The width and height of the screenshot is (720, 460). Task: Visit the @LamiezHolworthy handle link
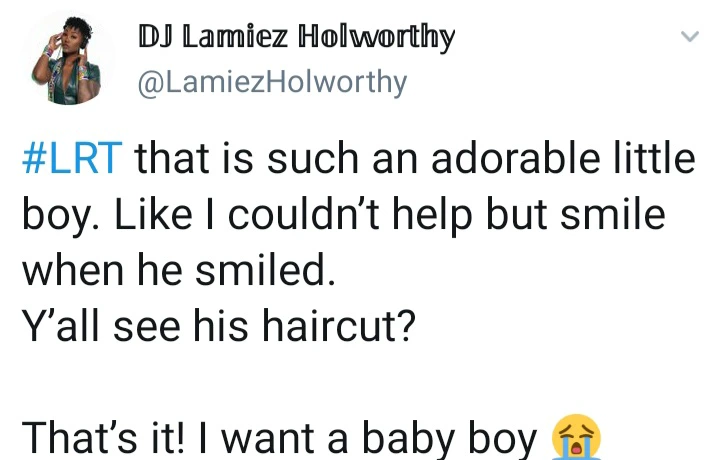click(x=272, y=83)
